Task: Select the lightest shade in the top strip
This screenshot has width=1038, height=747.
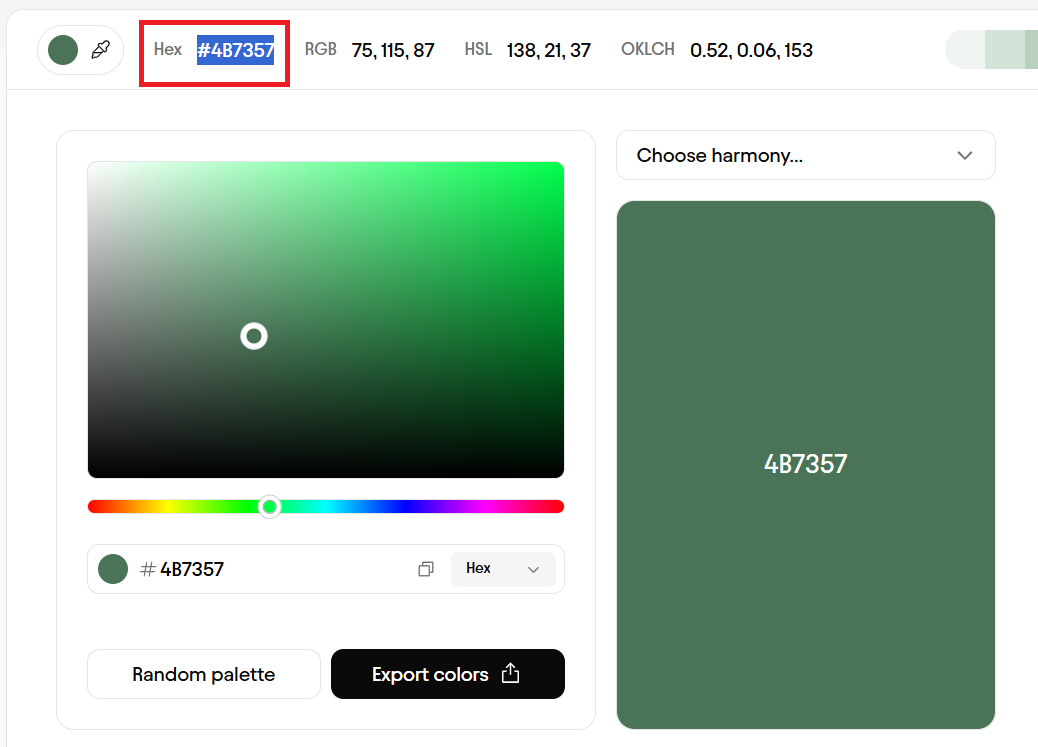Action: [x=965, y=50]
